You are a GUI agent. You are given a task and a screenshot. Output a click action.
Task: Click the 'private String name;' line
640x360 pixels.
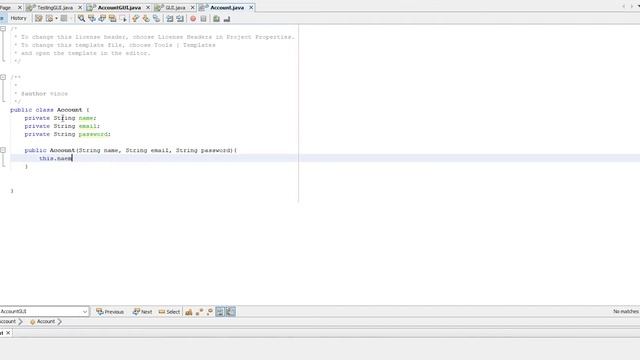[60, 118]
